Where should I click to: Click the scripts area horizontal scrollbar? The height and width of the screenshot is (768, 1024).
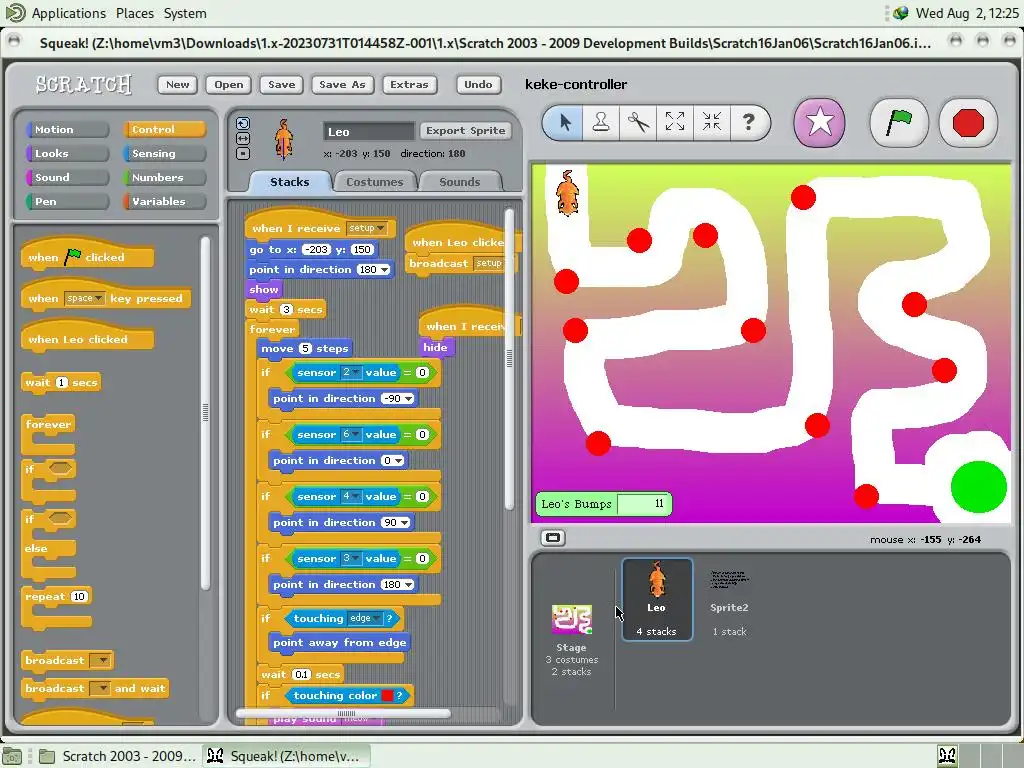click(344, 713)
